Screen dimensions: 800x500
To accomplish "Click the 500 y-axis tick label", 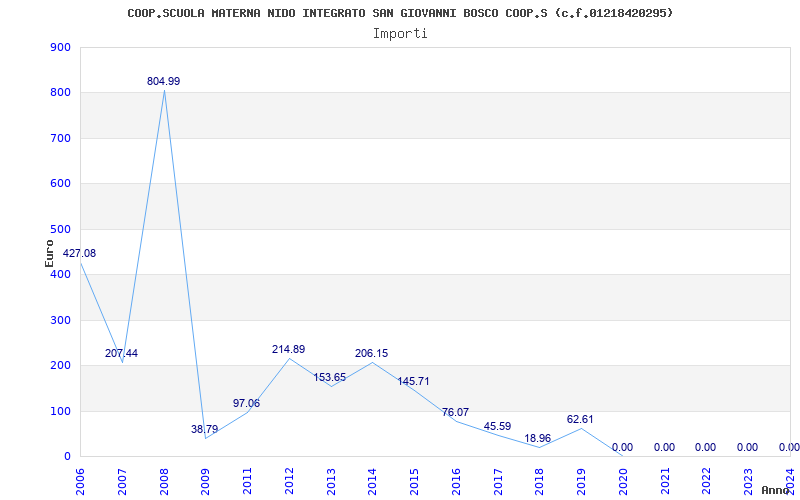I will 61,229.
